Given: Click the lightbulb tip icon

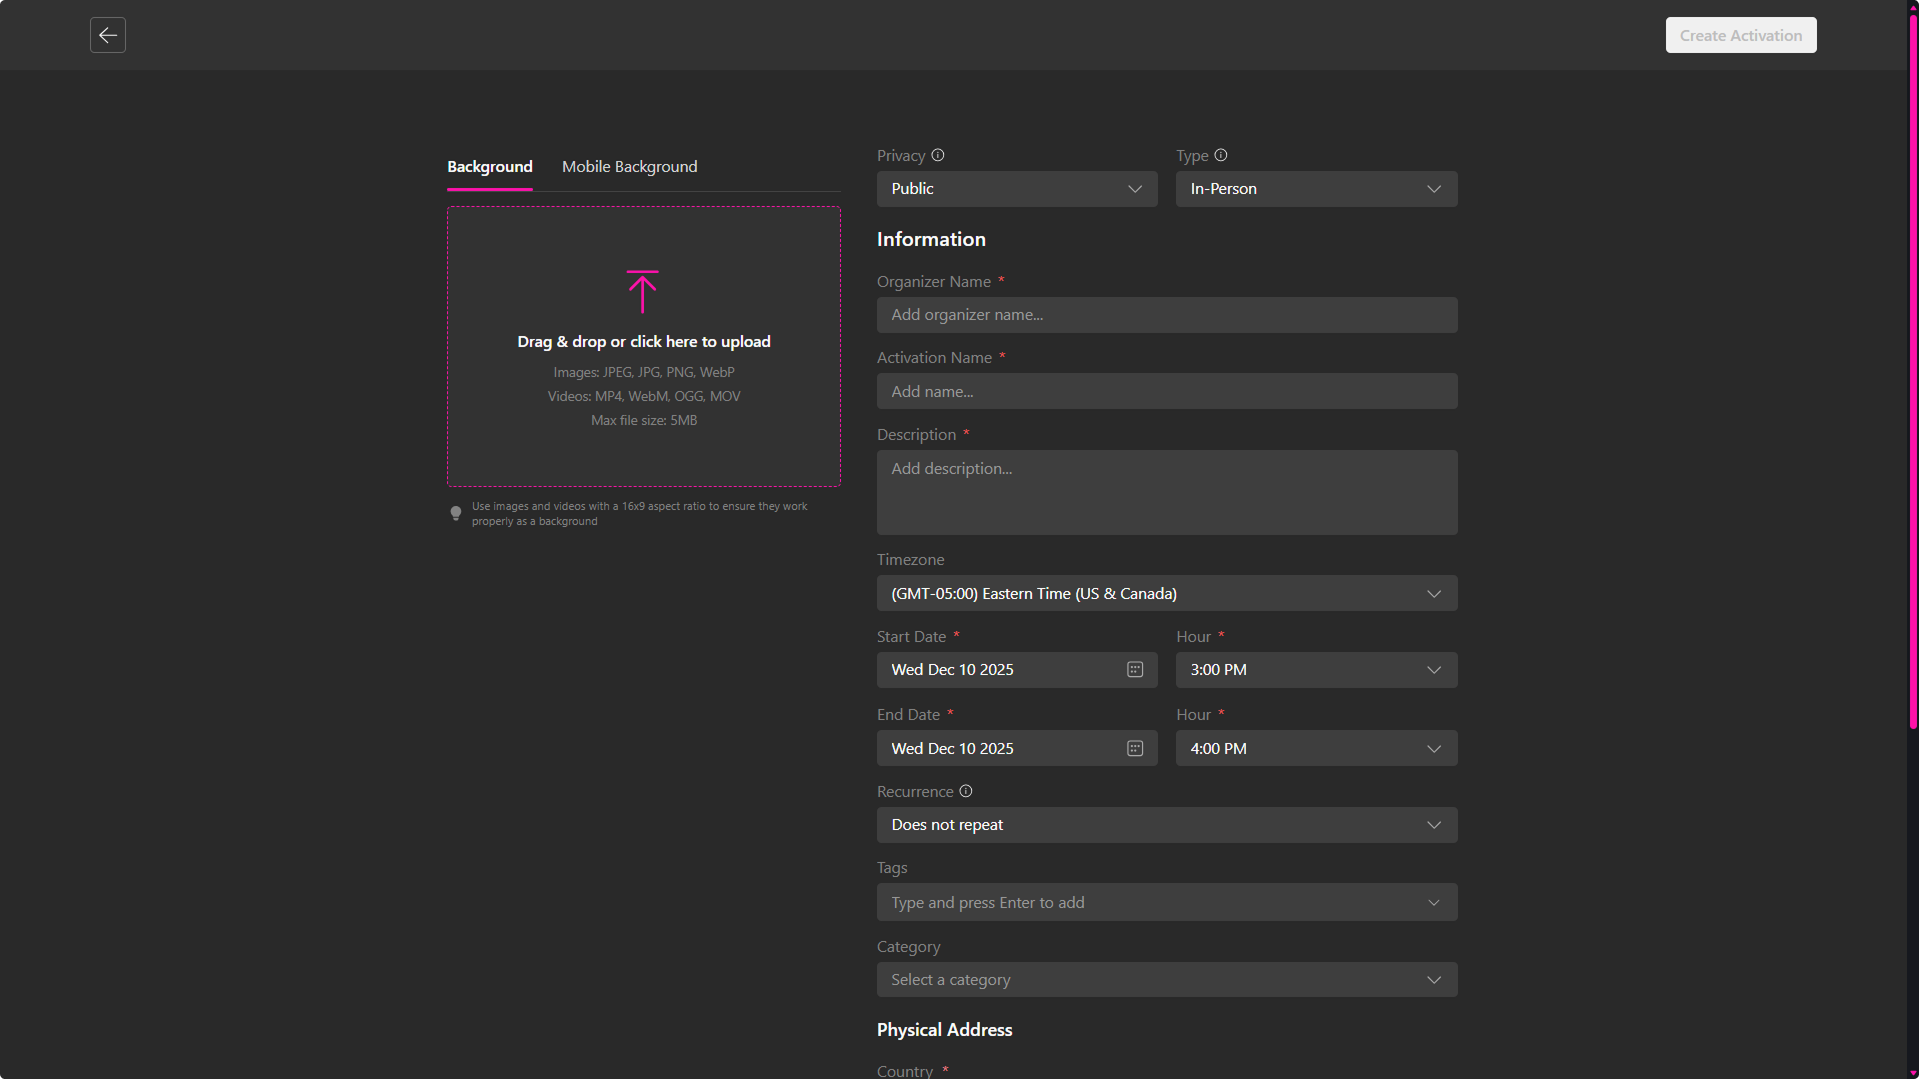Looking at the screenshot, I should click(x=456, y=513).
